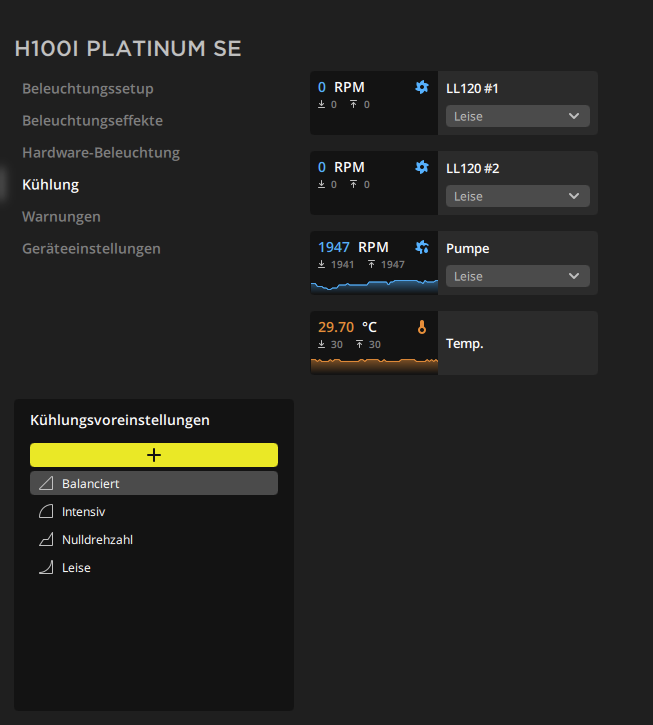This screenshot has width=653, height=725.
Task: Click the temperature history graph
Action: [374, 366]
